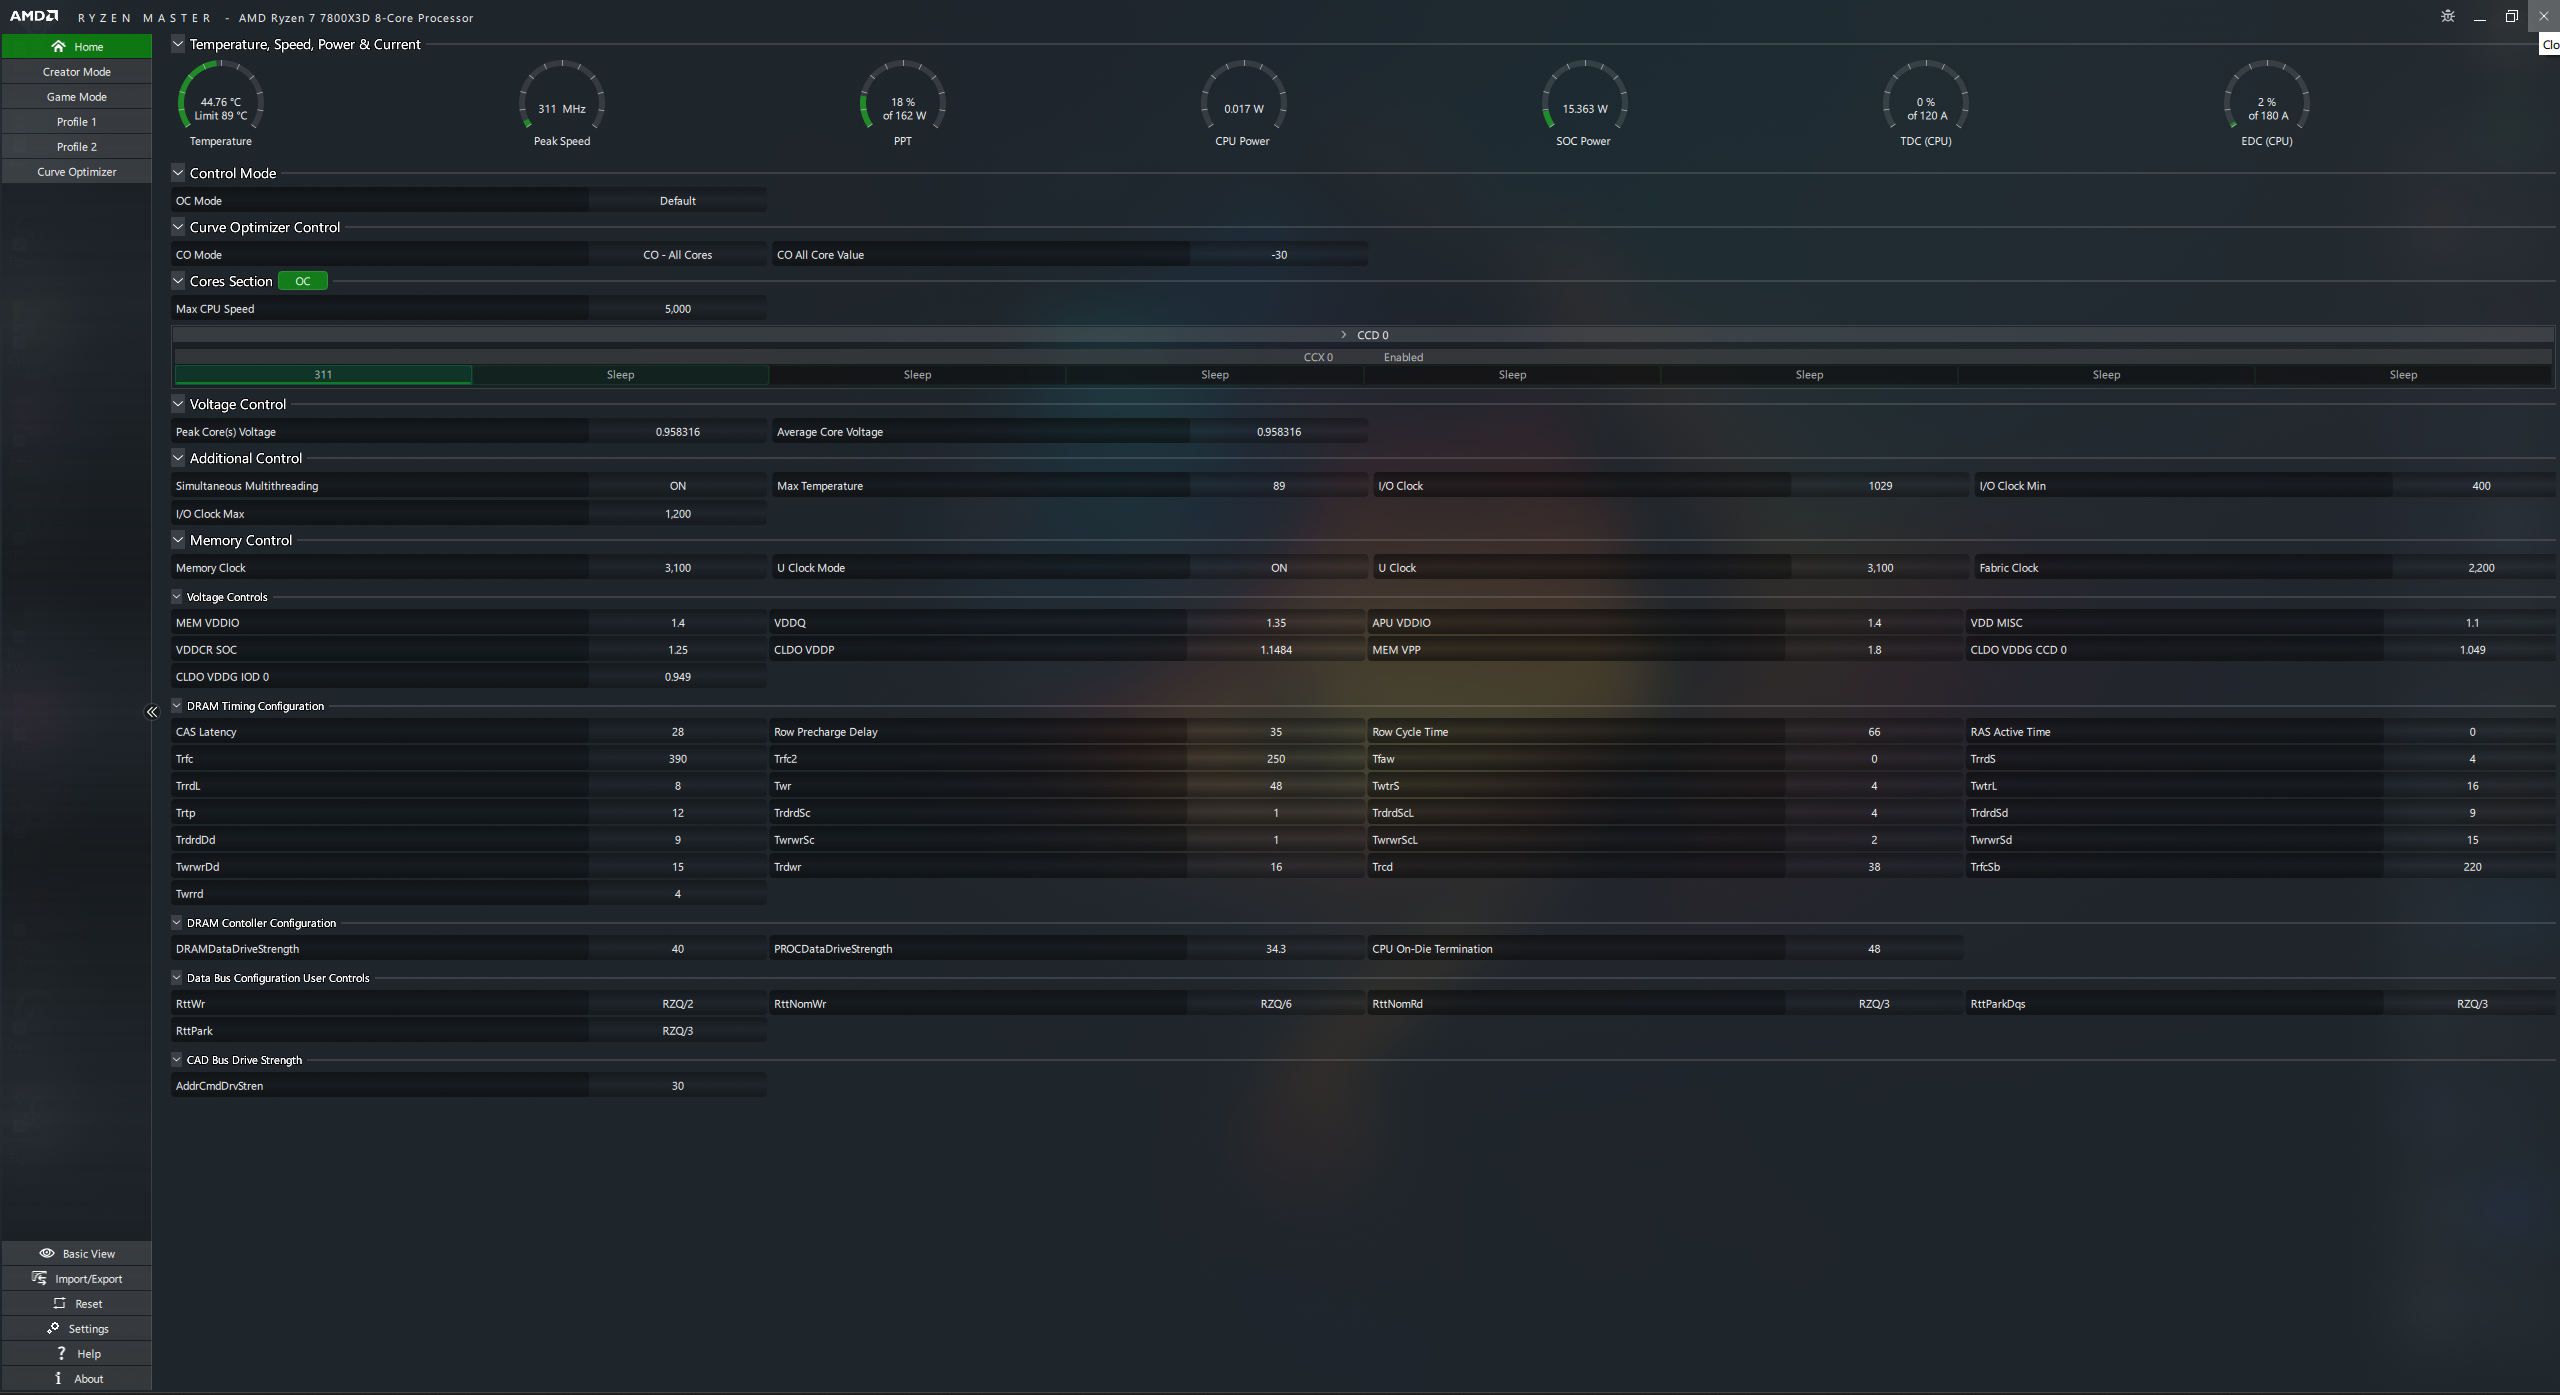This screenshot has width=2560, height=1395.
Task: Expand the Voltage Control section
Action: [177, 402]
